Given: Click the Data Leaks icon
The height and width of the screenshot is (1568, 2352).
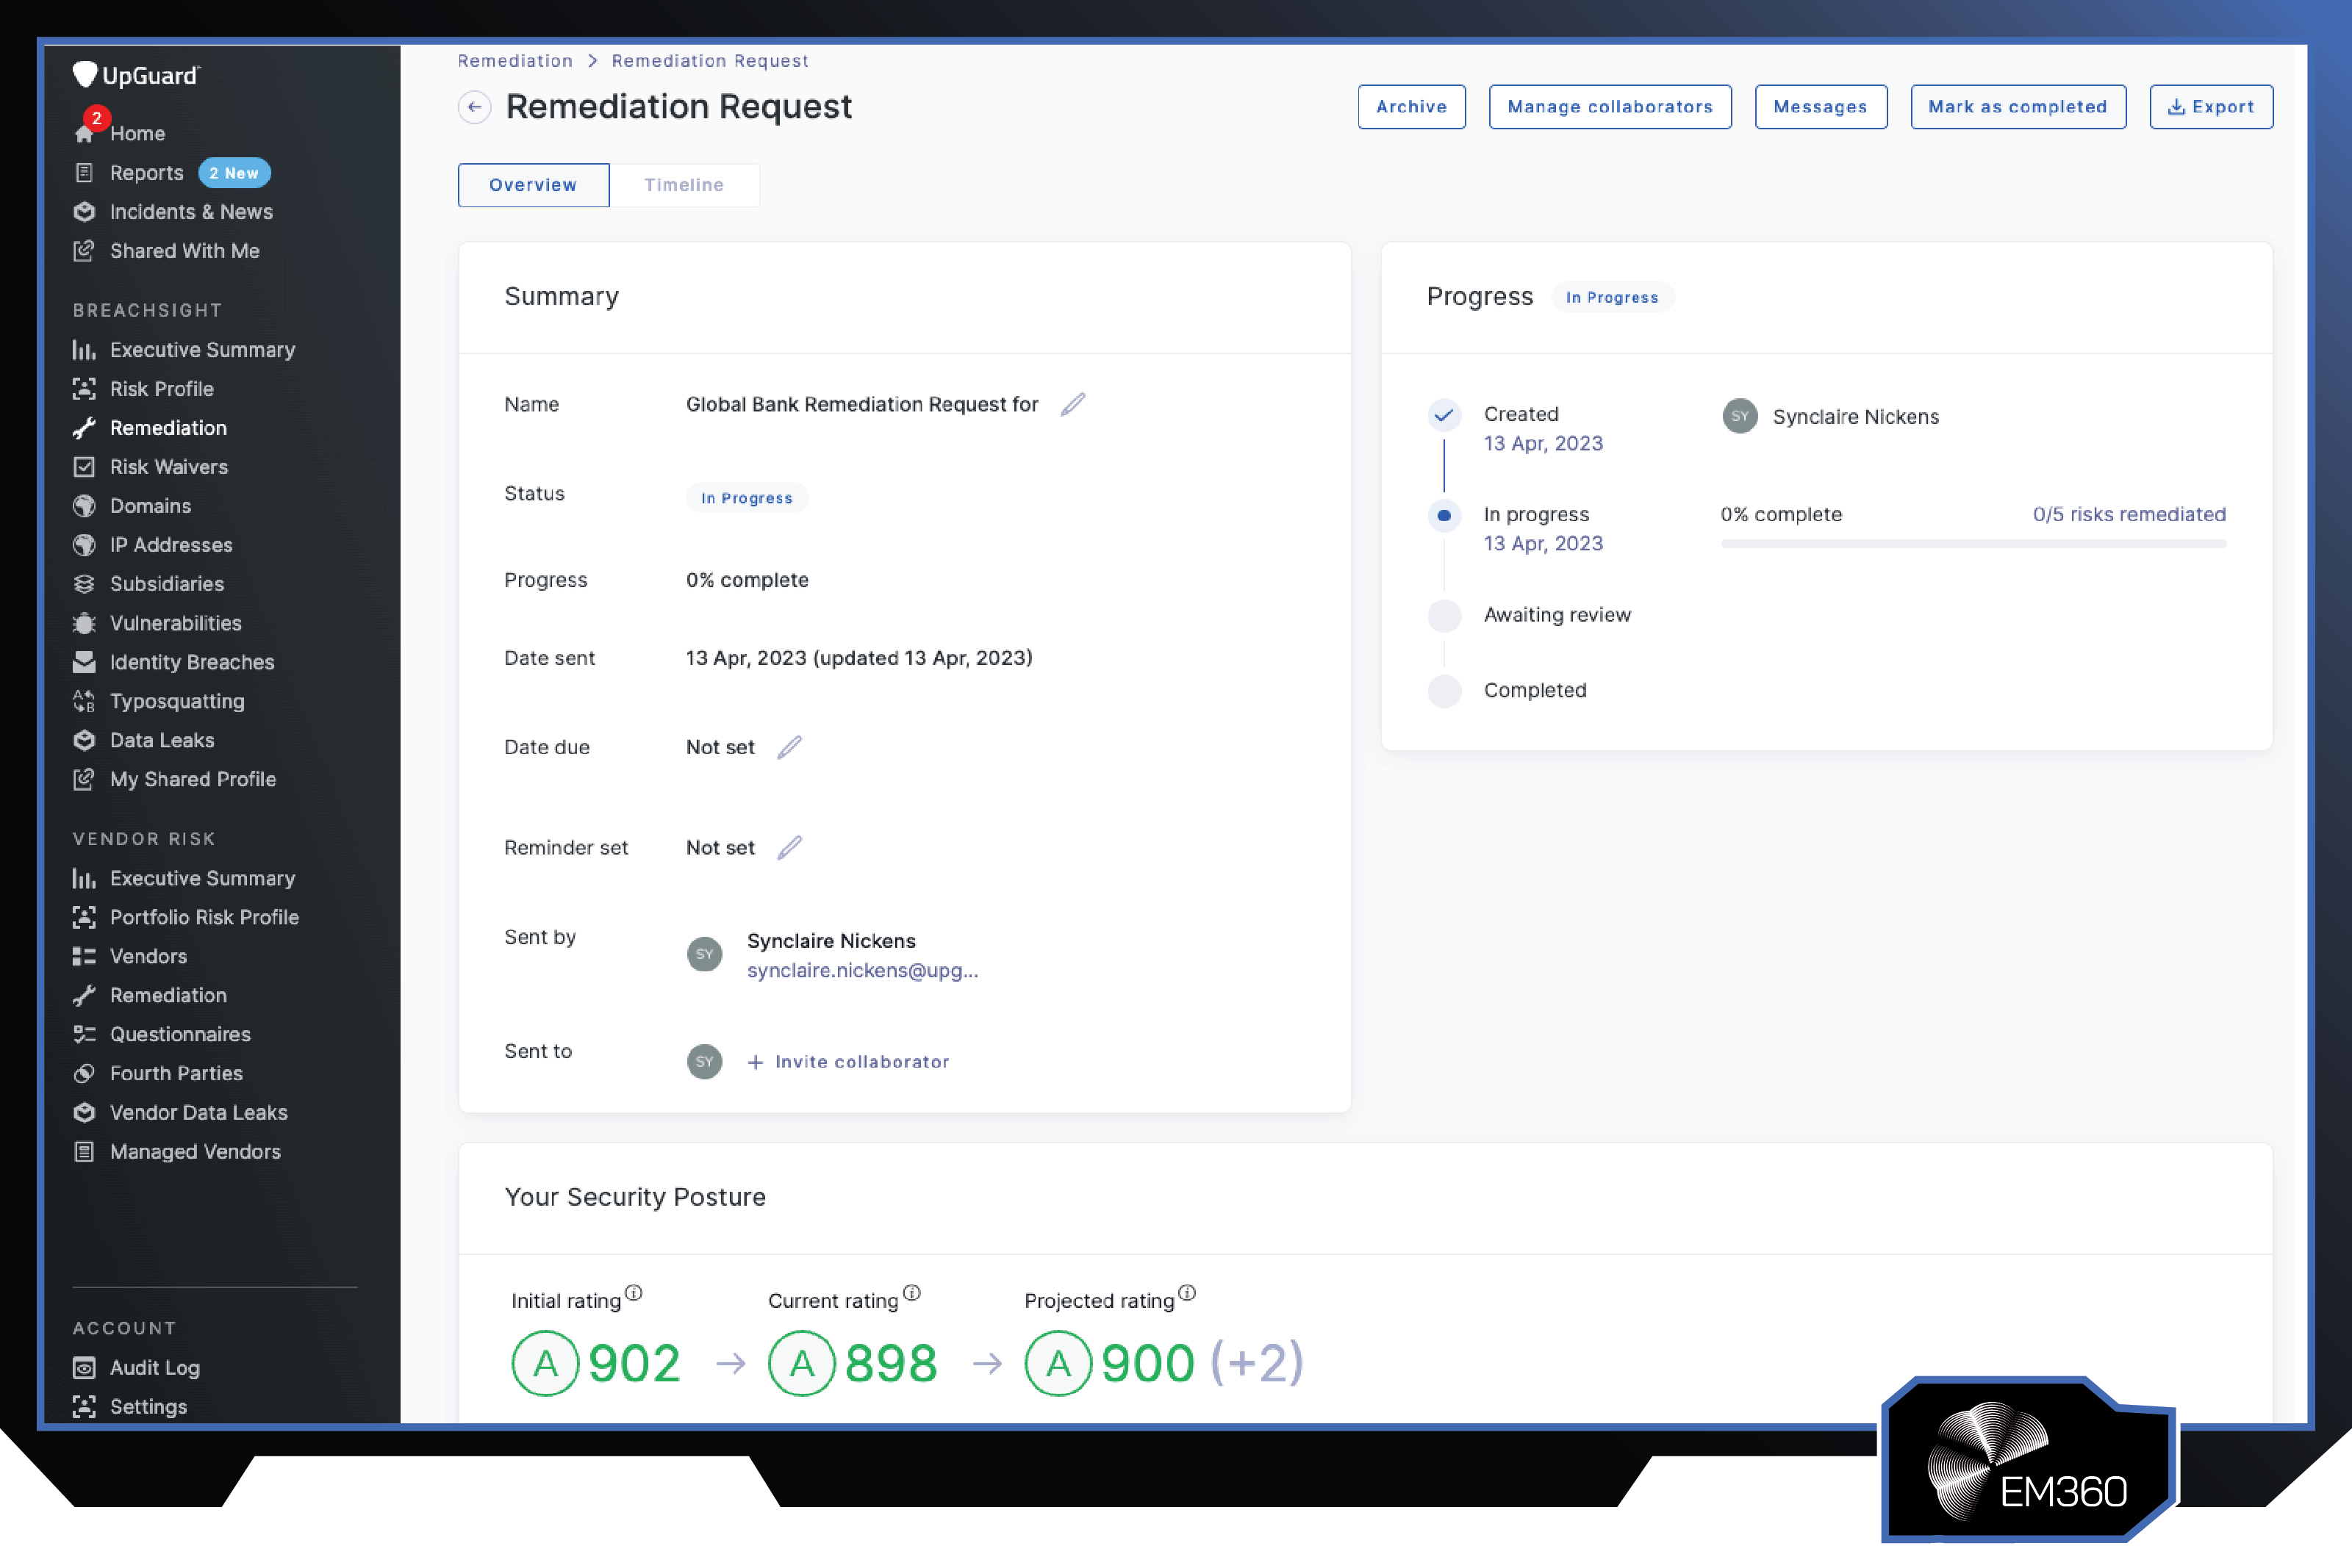Looking at the screenshot, I should 84,740.
